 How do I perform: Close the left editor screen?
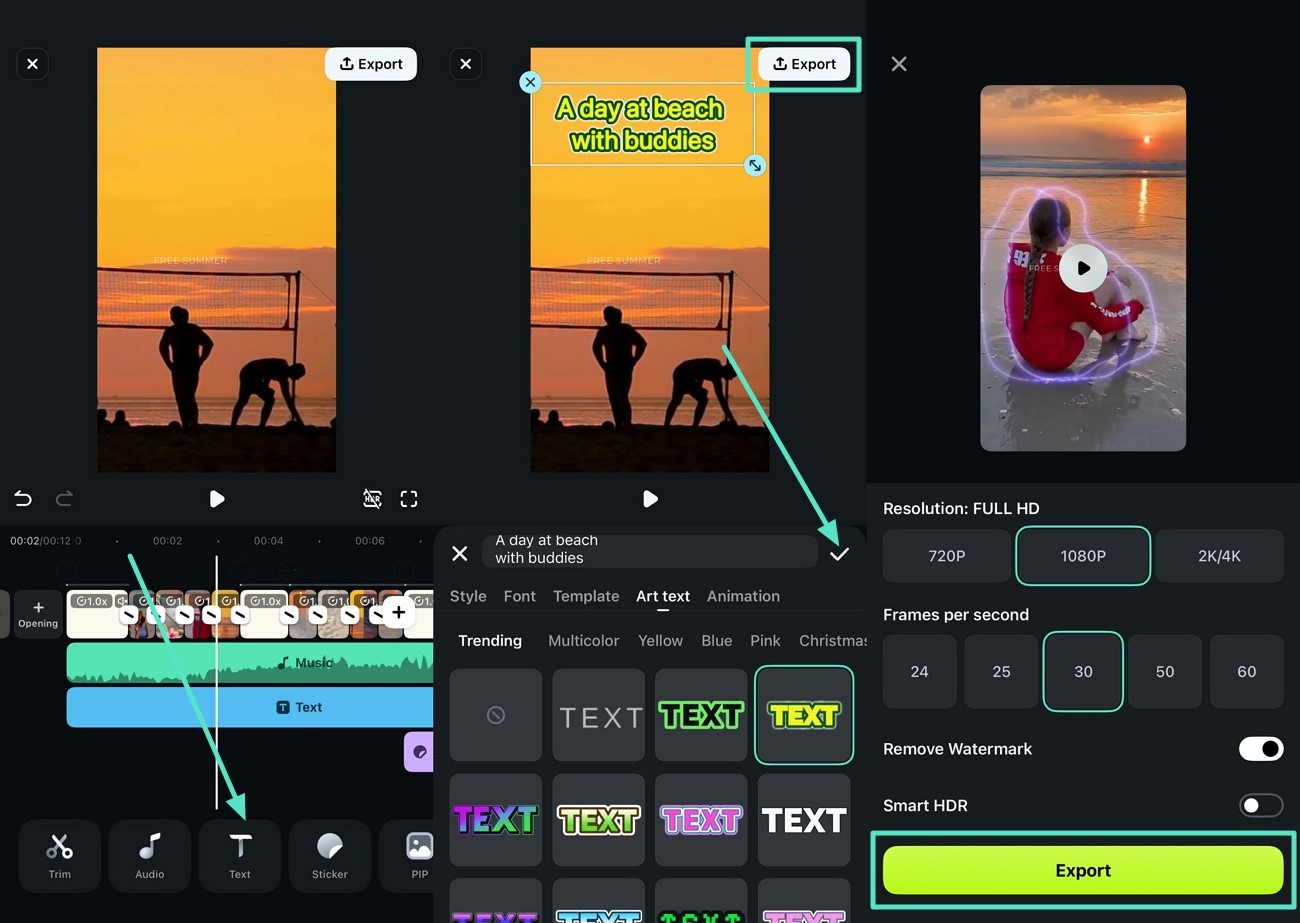32,64
